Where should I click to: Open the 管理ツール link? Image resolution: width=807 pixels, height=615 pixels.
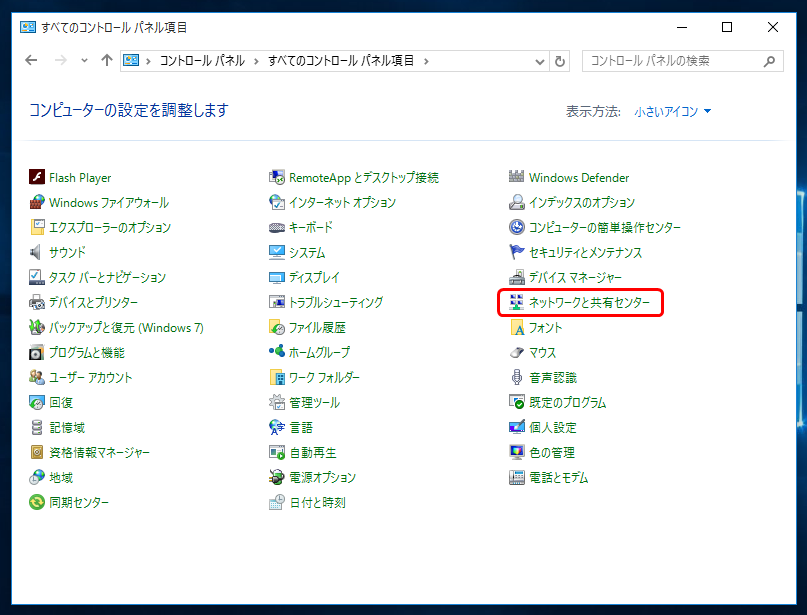pos(314,402)
